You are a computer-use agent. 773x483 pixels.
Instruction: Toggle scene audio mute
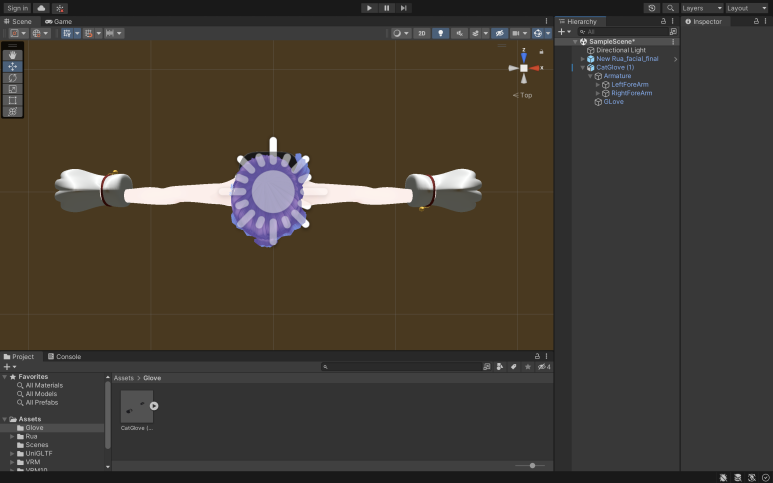[x=459, y=33]
